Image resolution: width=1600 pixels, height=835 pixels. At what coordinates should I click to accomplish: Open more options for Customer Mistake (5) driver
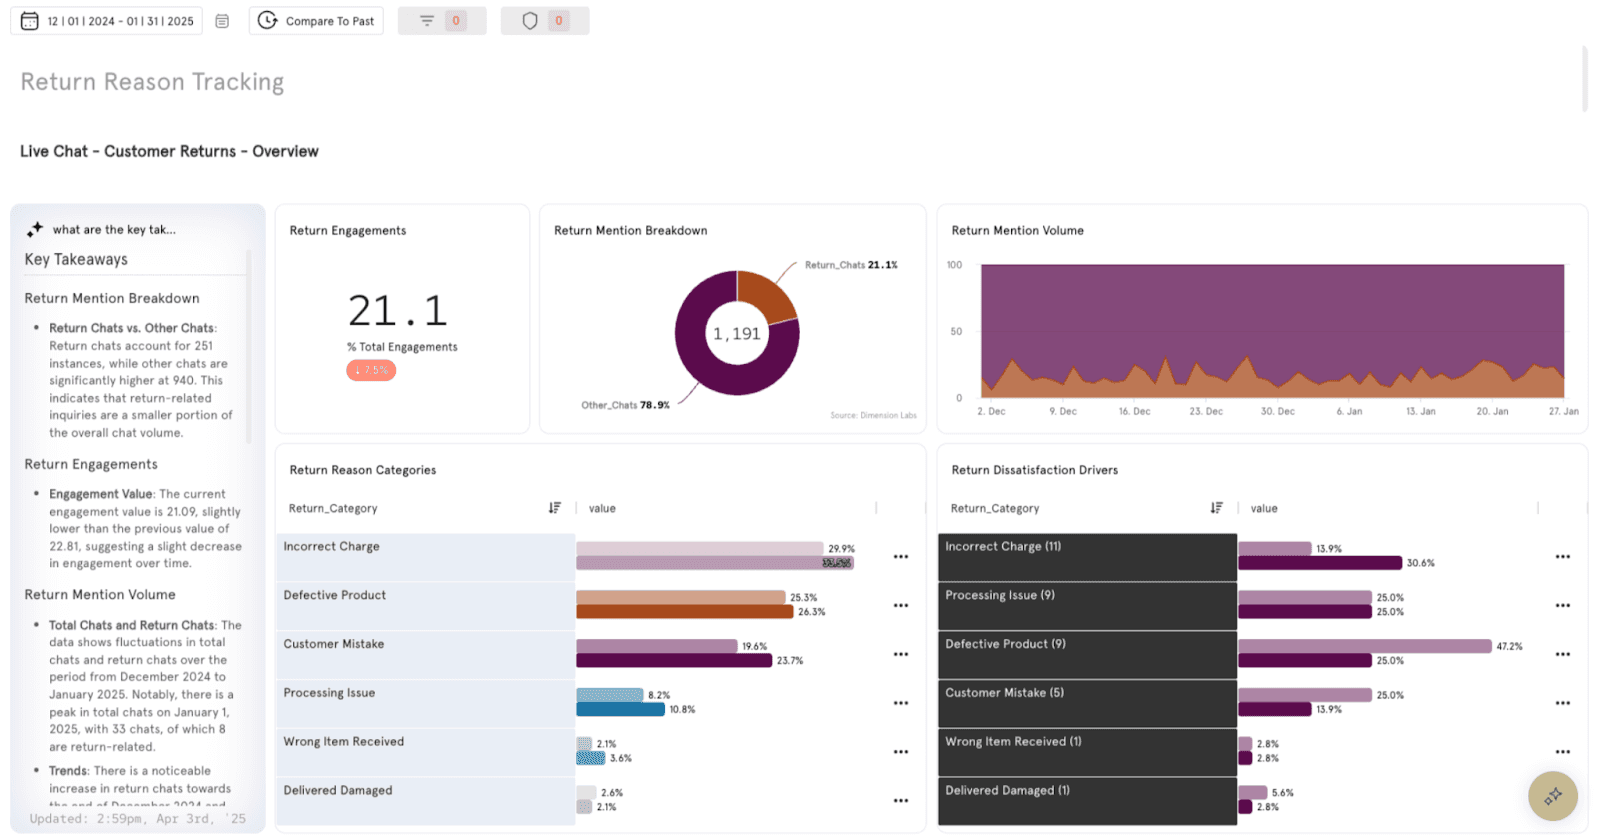tap(1563, 703)
